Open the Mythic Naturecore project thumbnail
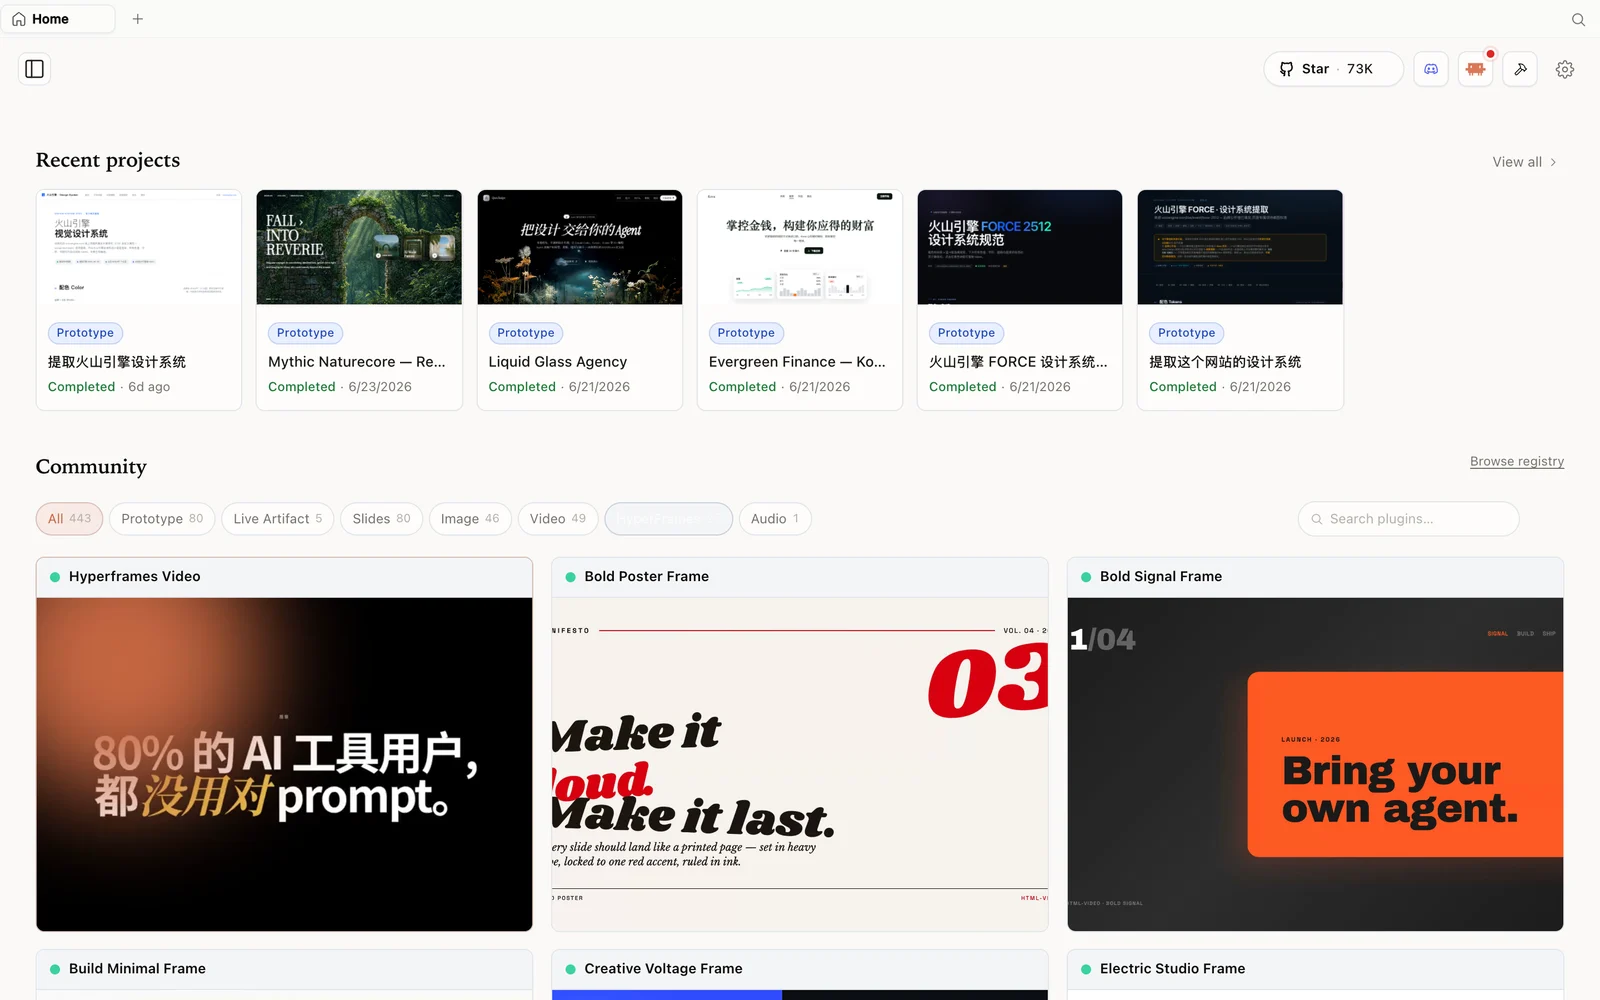Image resolution: width=1600 pixels, height=1000 pixels. pyautogui.click(x=359, y=247)
